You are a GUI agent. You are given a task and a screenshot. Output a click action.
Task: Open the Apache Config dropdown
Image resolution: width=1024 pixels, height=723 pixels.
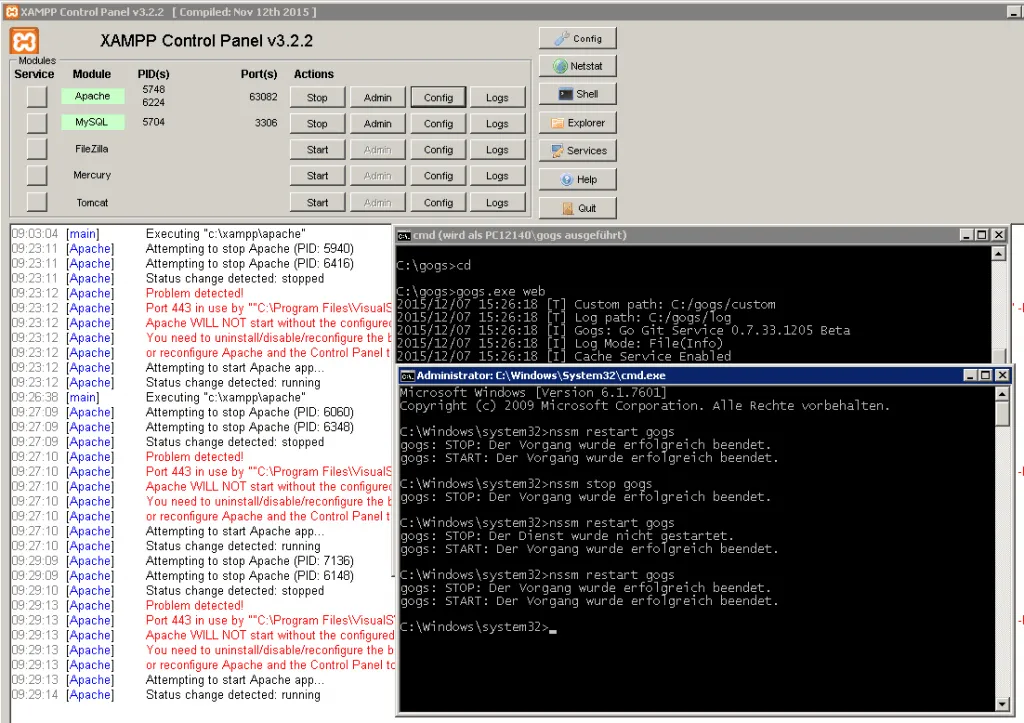tap(438, 98)
